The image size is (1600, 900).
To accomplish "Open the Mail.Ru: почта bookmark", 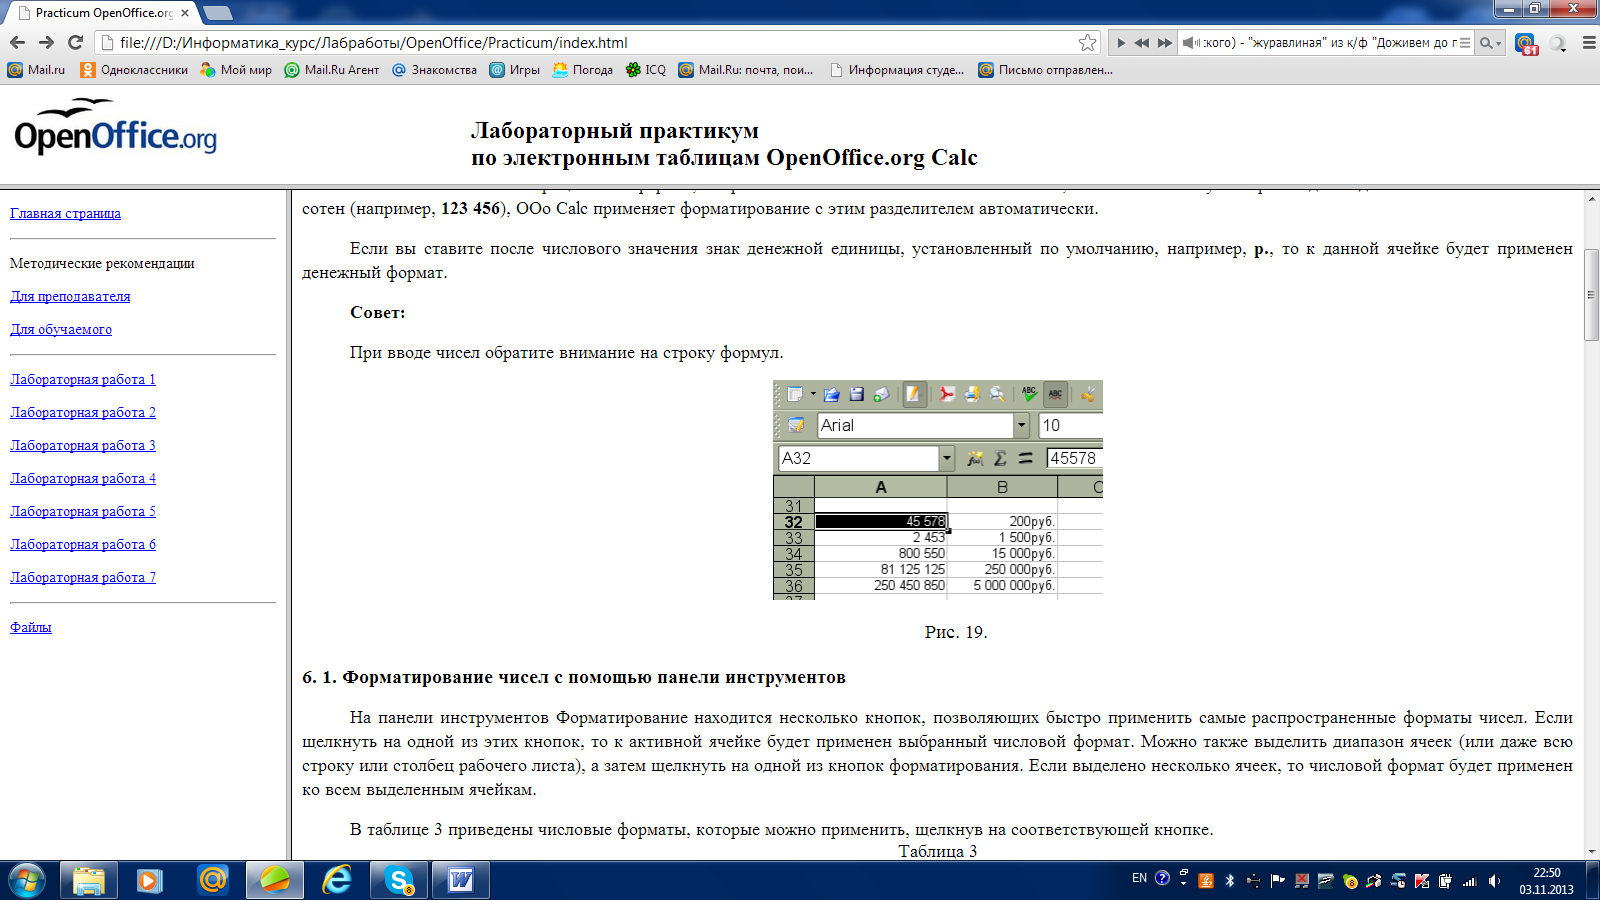I will (x=746, y=70).
